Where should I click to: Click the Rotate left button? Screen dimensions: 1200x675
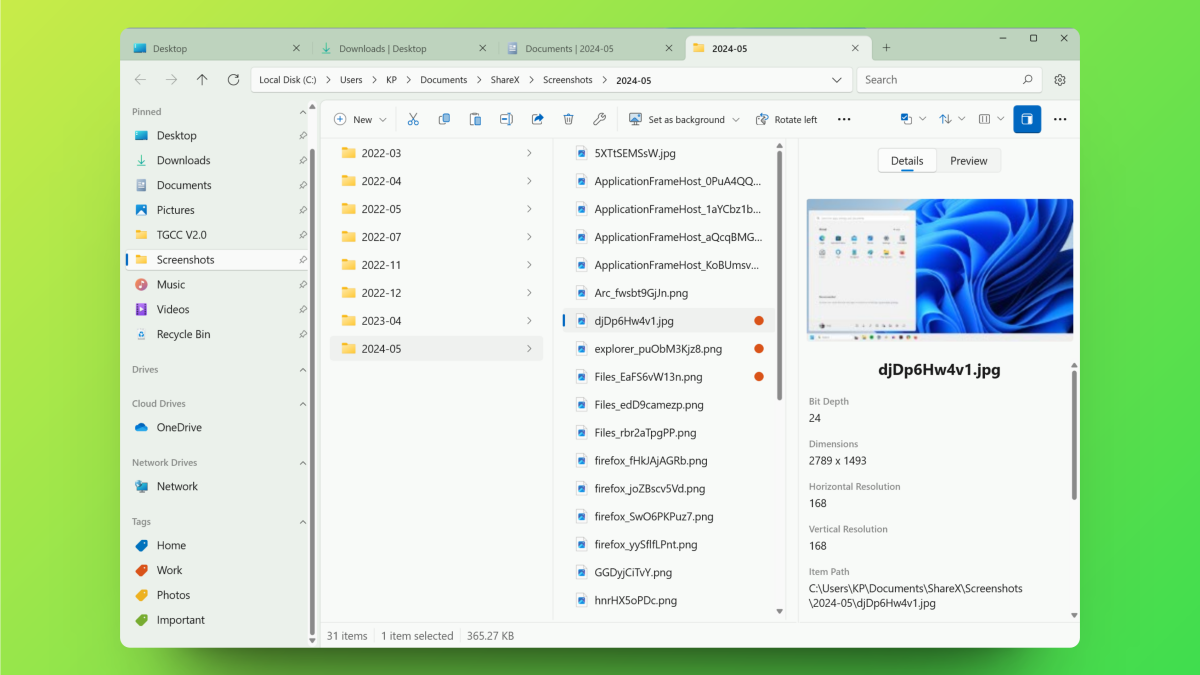pyautogui.click(x=786, y=119)
